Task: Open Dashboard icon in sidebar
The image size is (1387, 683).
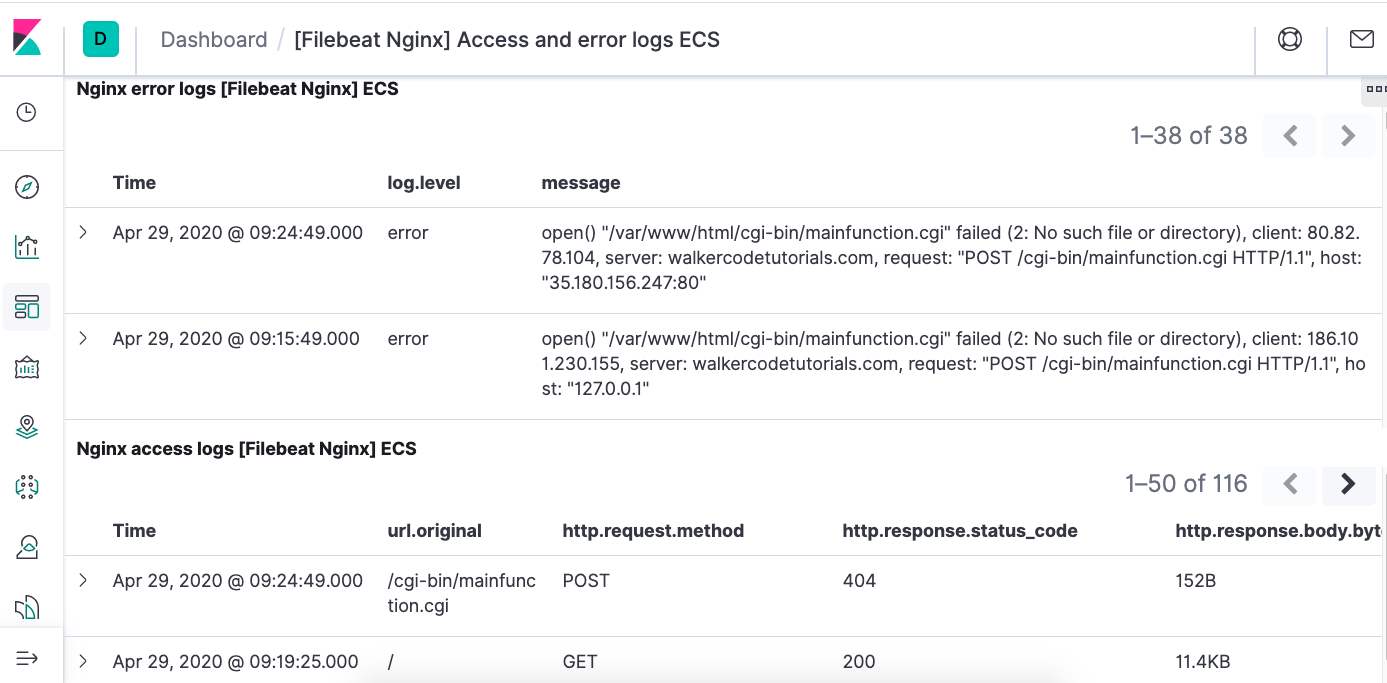Action: [27, 307]
